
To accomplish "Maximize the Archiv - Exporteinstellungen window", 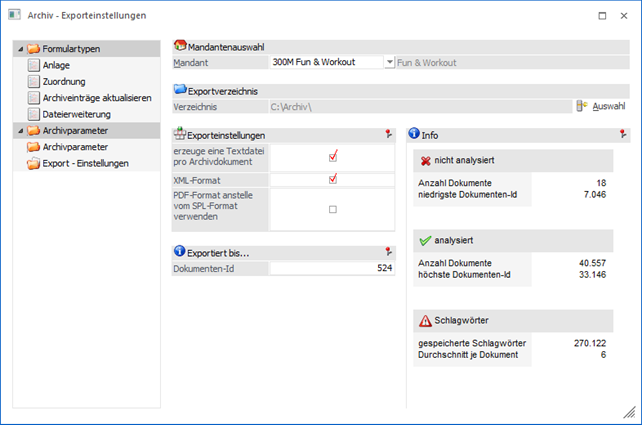I will (x=598, y=16).
